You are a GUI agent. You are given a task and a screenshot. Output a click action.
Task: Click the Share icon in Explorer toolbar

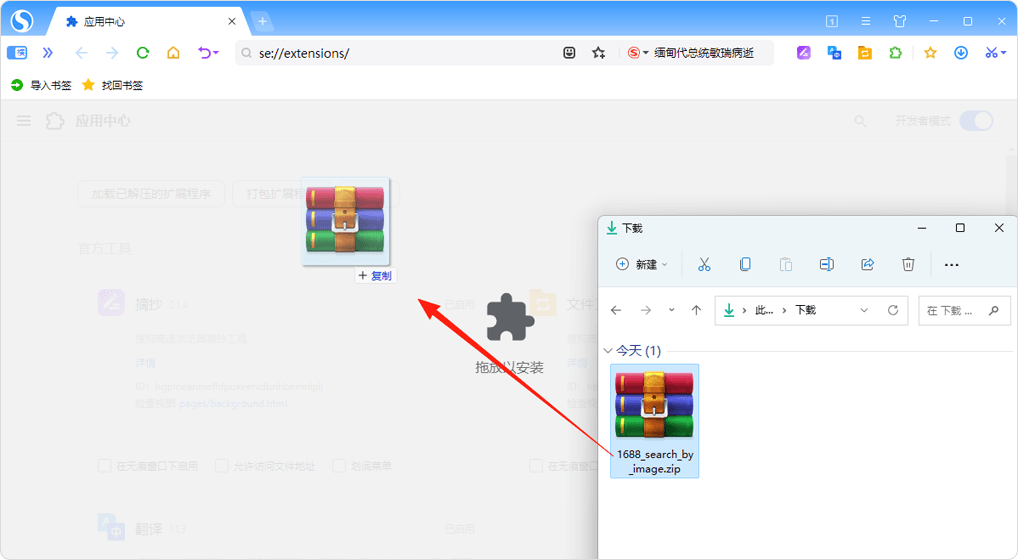click(x=867, y=264)
